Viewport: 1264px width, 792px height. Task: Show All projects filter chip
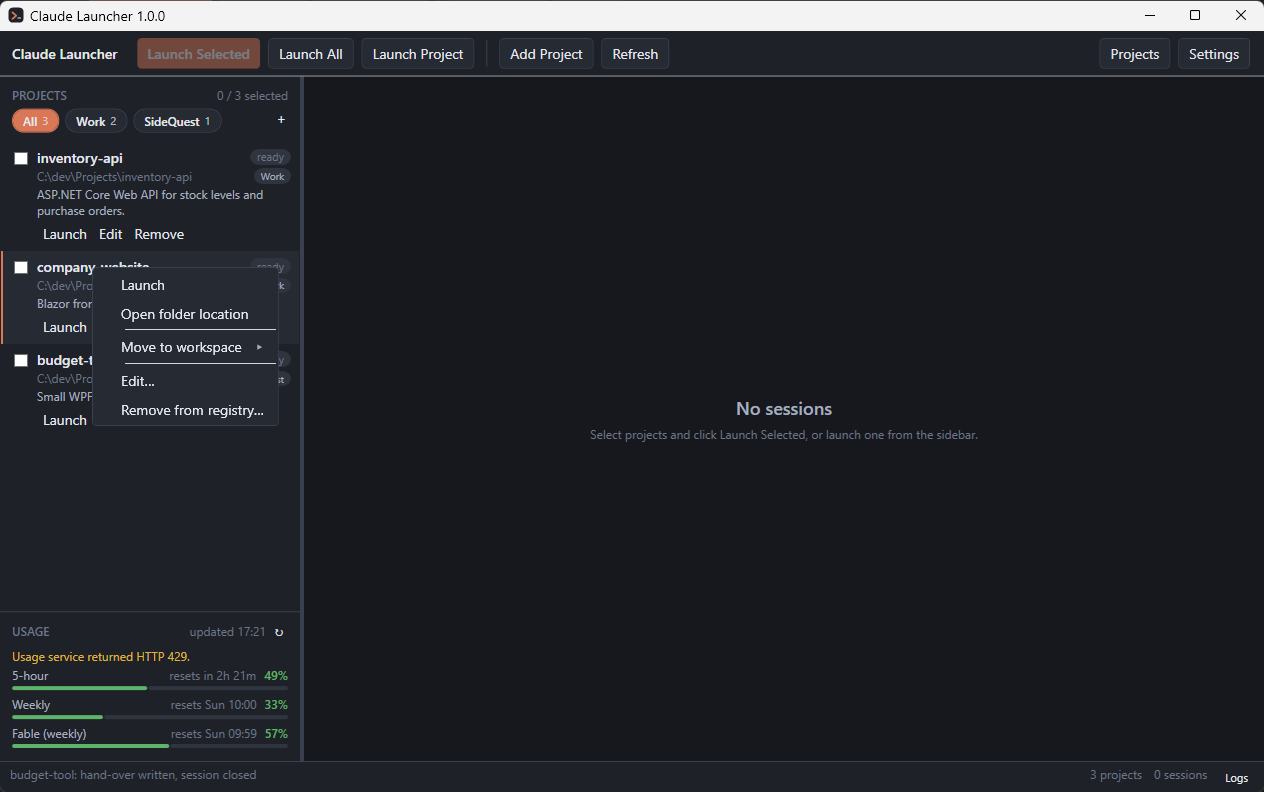click(35, 121)
